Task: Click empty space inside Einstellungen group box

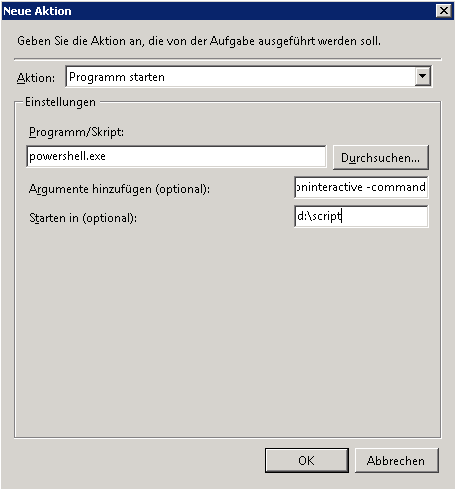Action: click(x=227, y=330)
